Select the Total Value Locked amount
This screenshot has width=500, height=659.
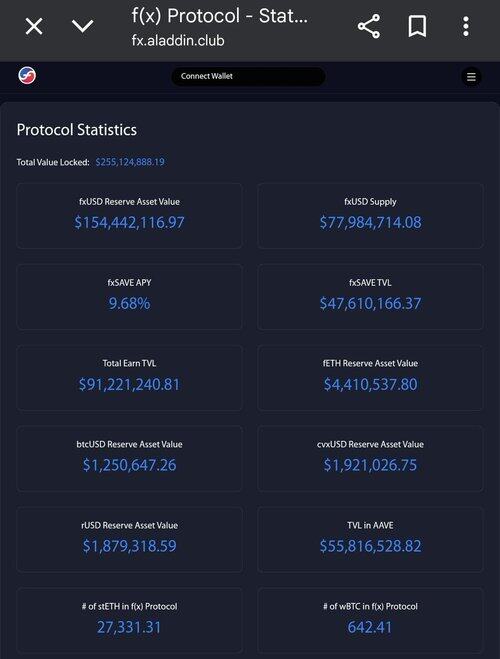coord(130,162)
